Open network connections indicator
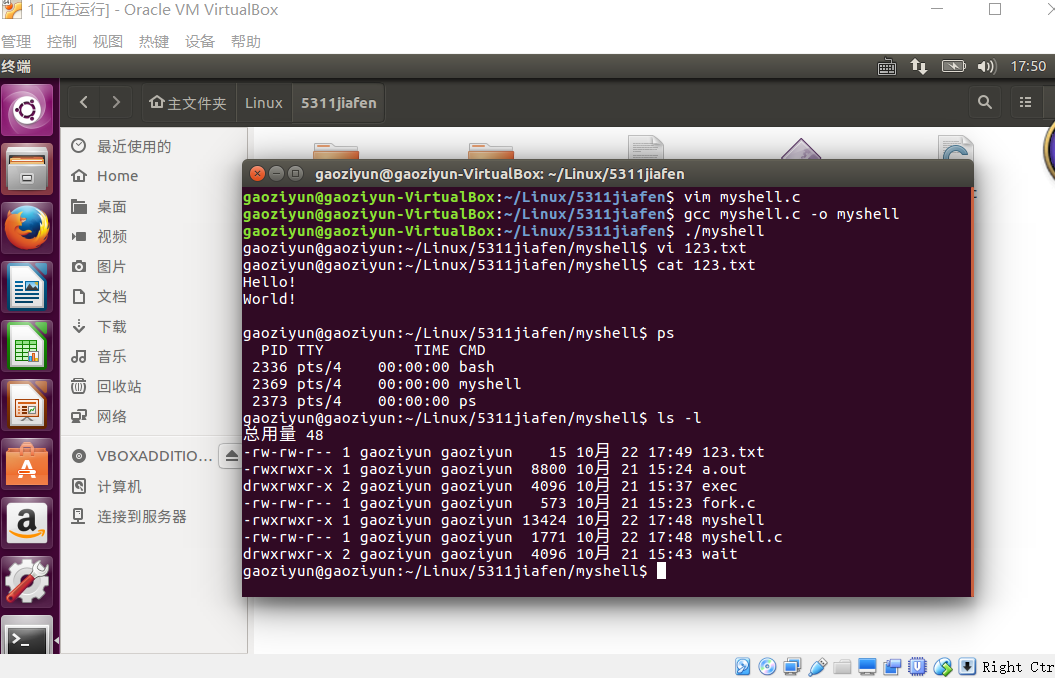Image resolution: width=1055 pixels, height=678 pixels. point(919,66)
